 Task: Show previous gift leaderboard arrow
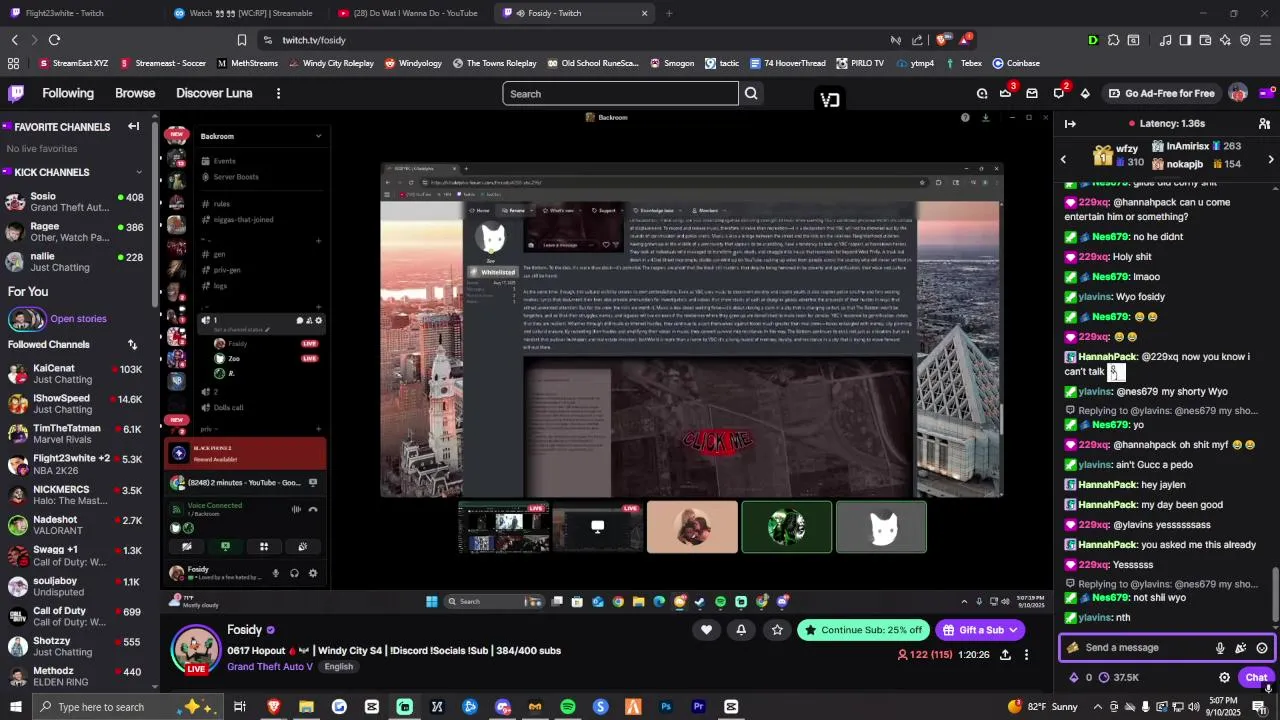pos(1063,159)
